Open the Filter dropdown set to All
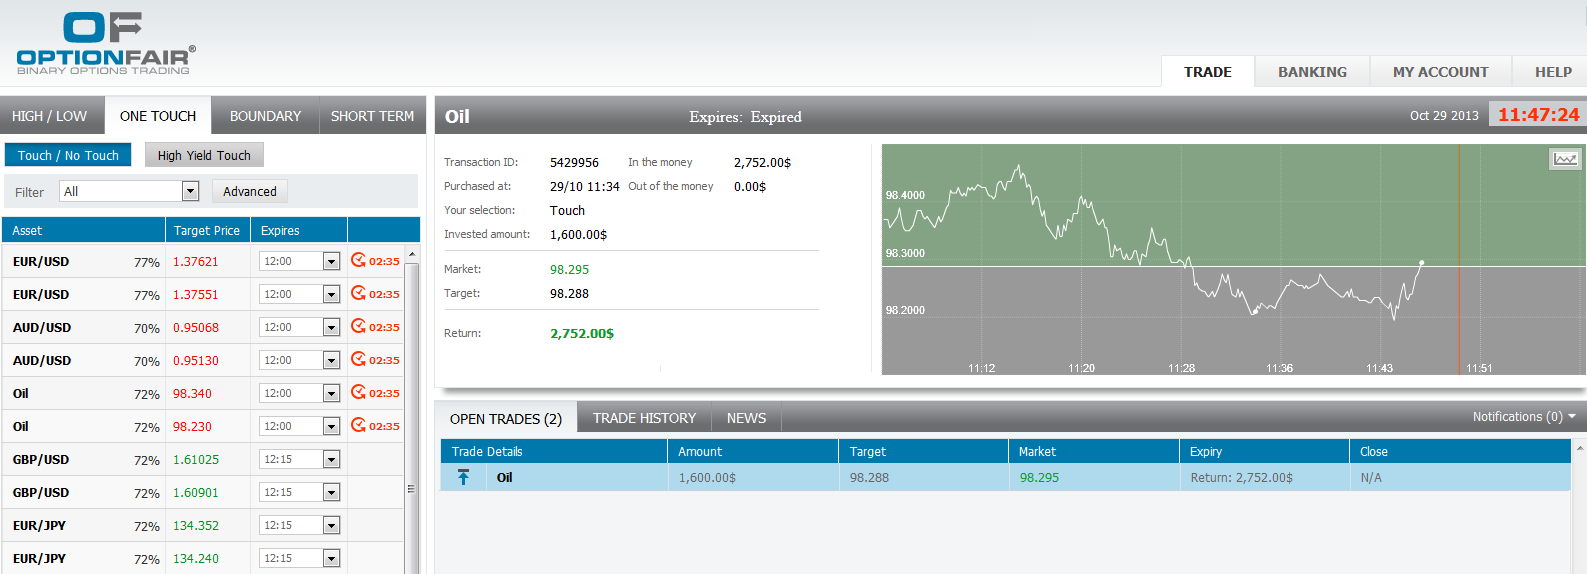Viewport: 1587px width, 574px height. [x=190, y=191]
